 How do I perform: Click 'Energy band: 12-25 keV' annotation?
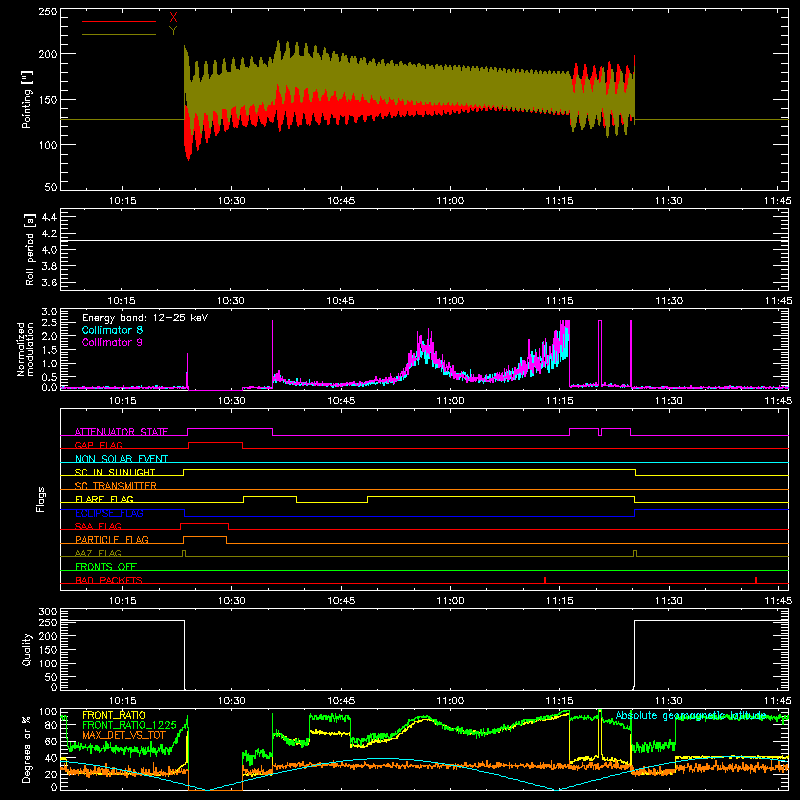[x=145, y=318]
